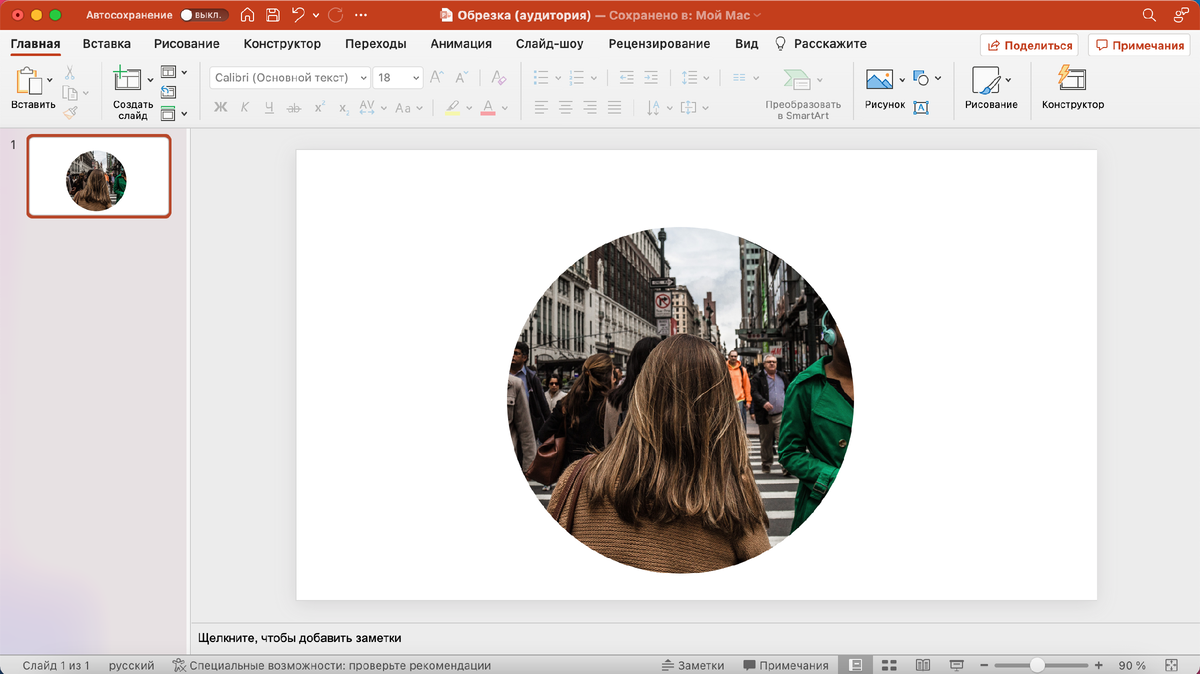The height and width of the screenshot is (674, 1200).
Task: Expand the font size 18 dropdown
Action: pyautogui.click(x=414, y=78)
